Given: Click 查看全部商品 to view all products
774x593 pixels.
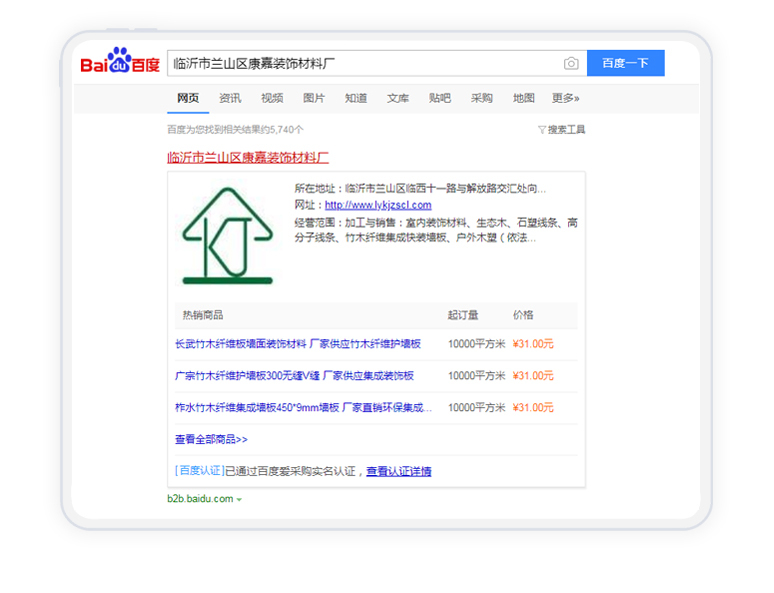Looking at the screenshot, I should point(211,439).
